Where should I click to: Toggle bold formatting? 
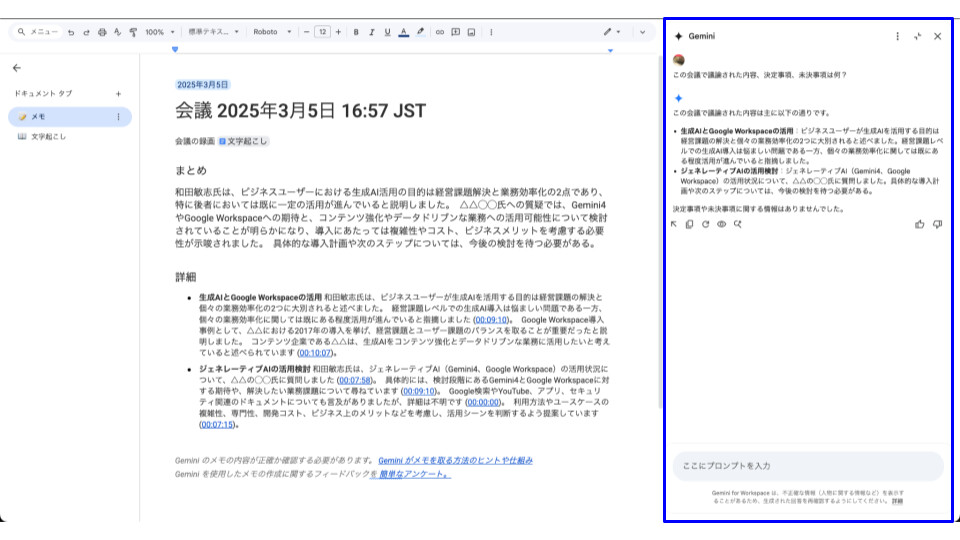click(x=355, y=32)
